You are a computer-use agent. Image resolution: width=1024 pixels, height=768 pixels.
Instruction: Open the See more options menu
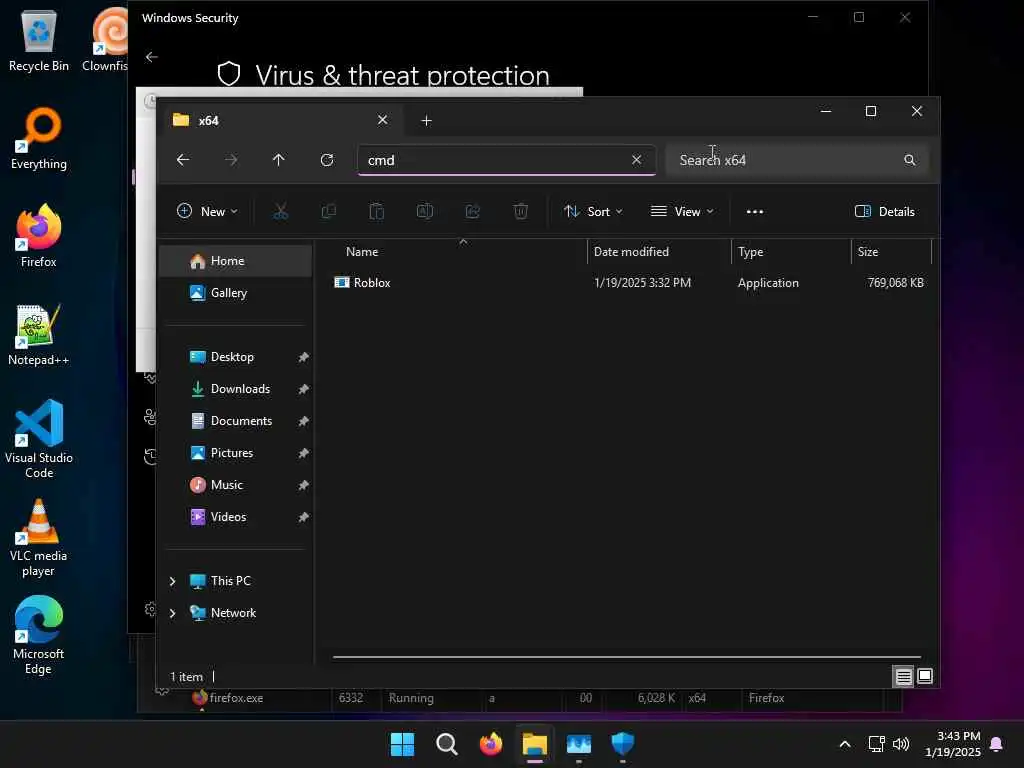pyautogui.click(x=755, y=212)
